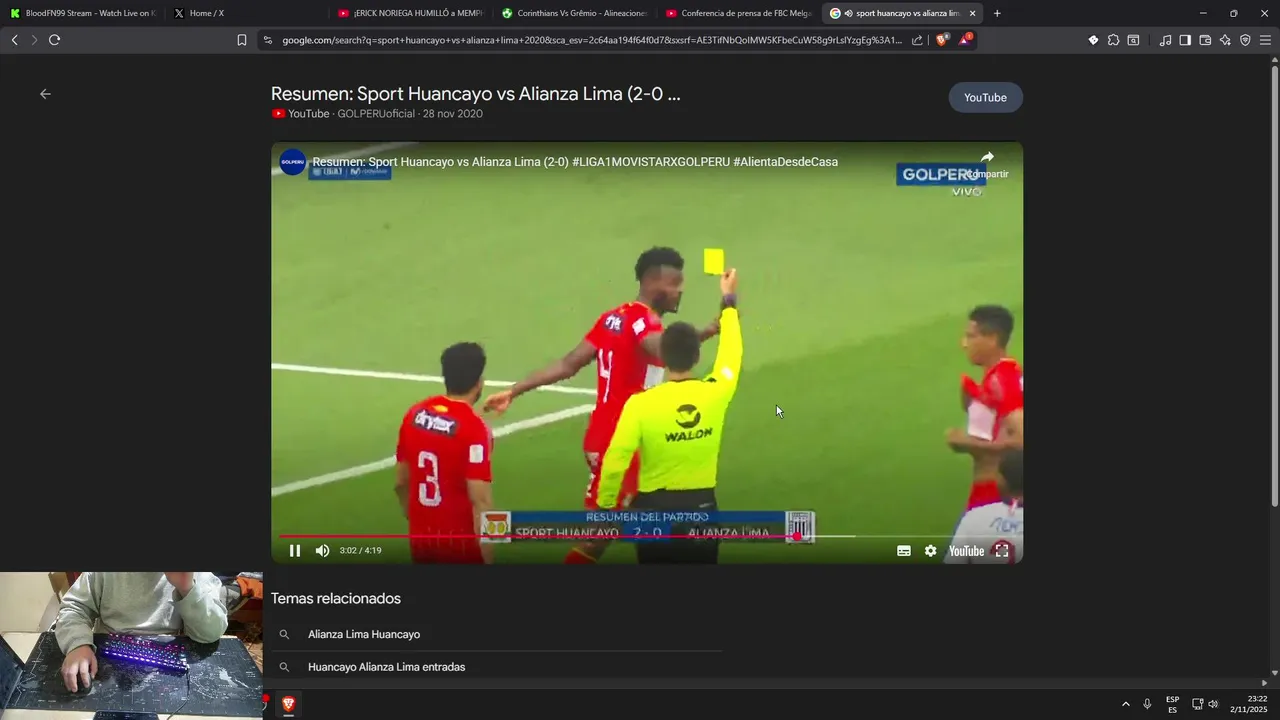Screen dimensions: 1280x720
Task: Click the YouTube logo in player controls
Action: (x=966, y=550)
